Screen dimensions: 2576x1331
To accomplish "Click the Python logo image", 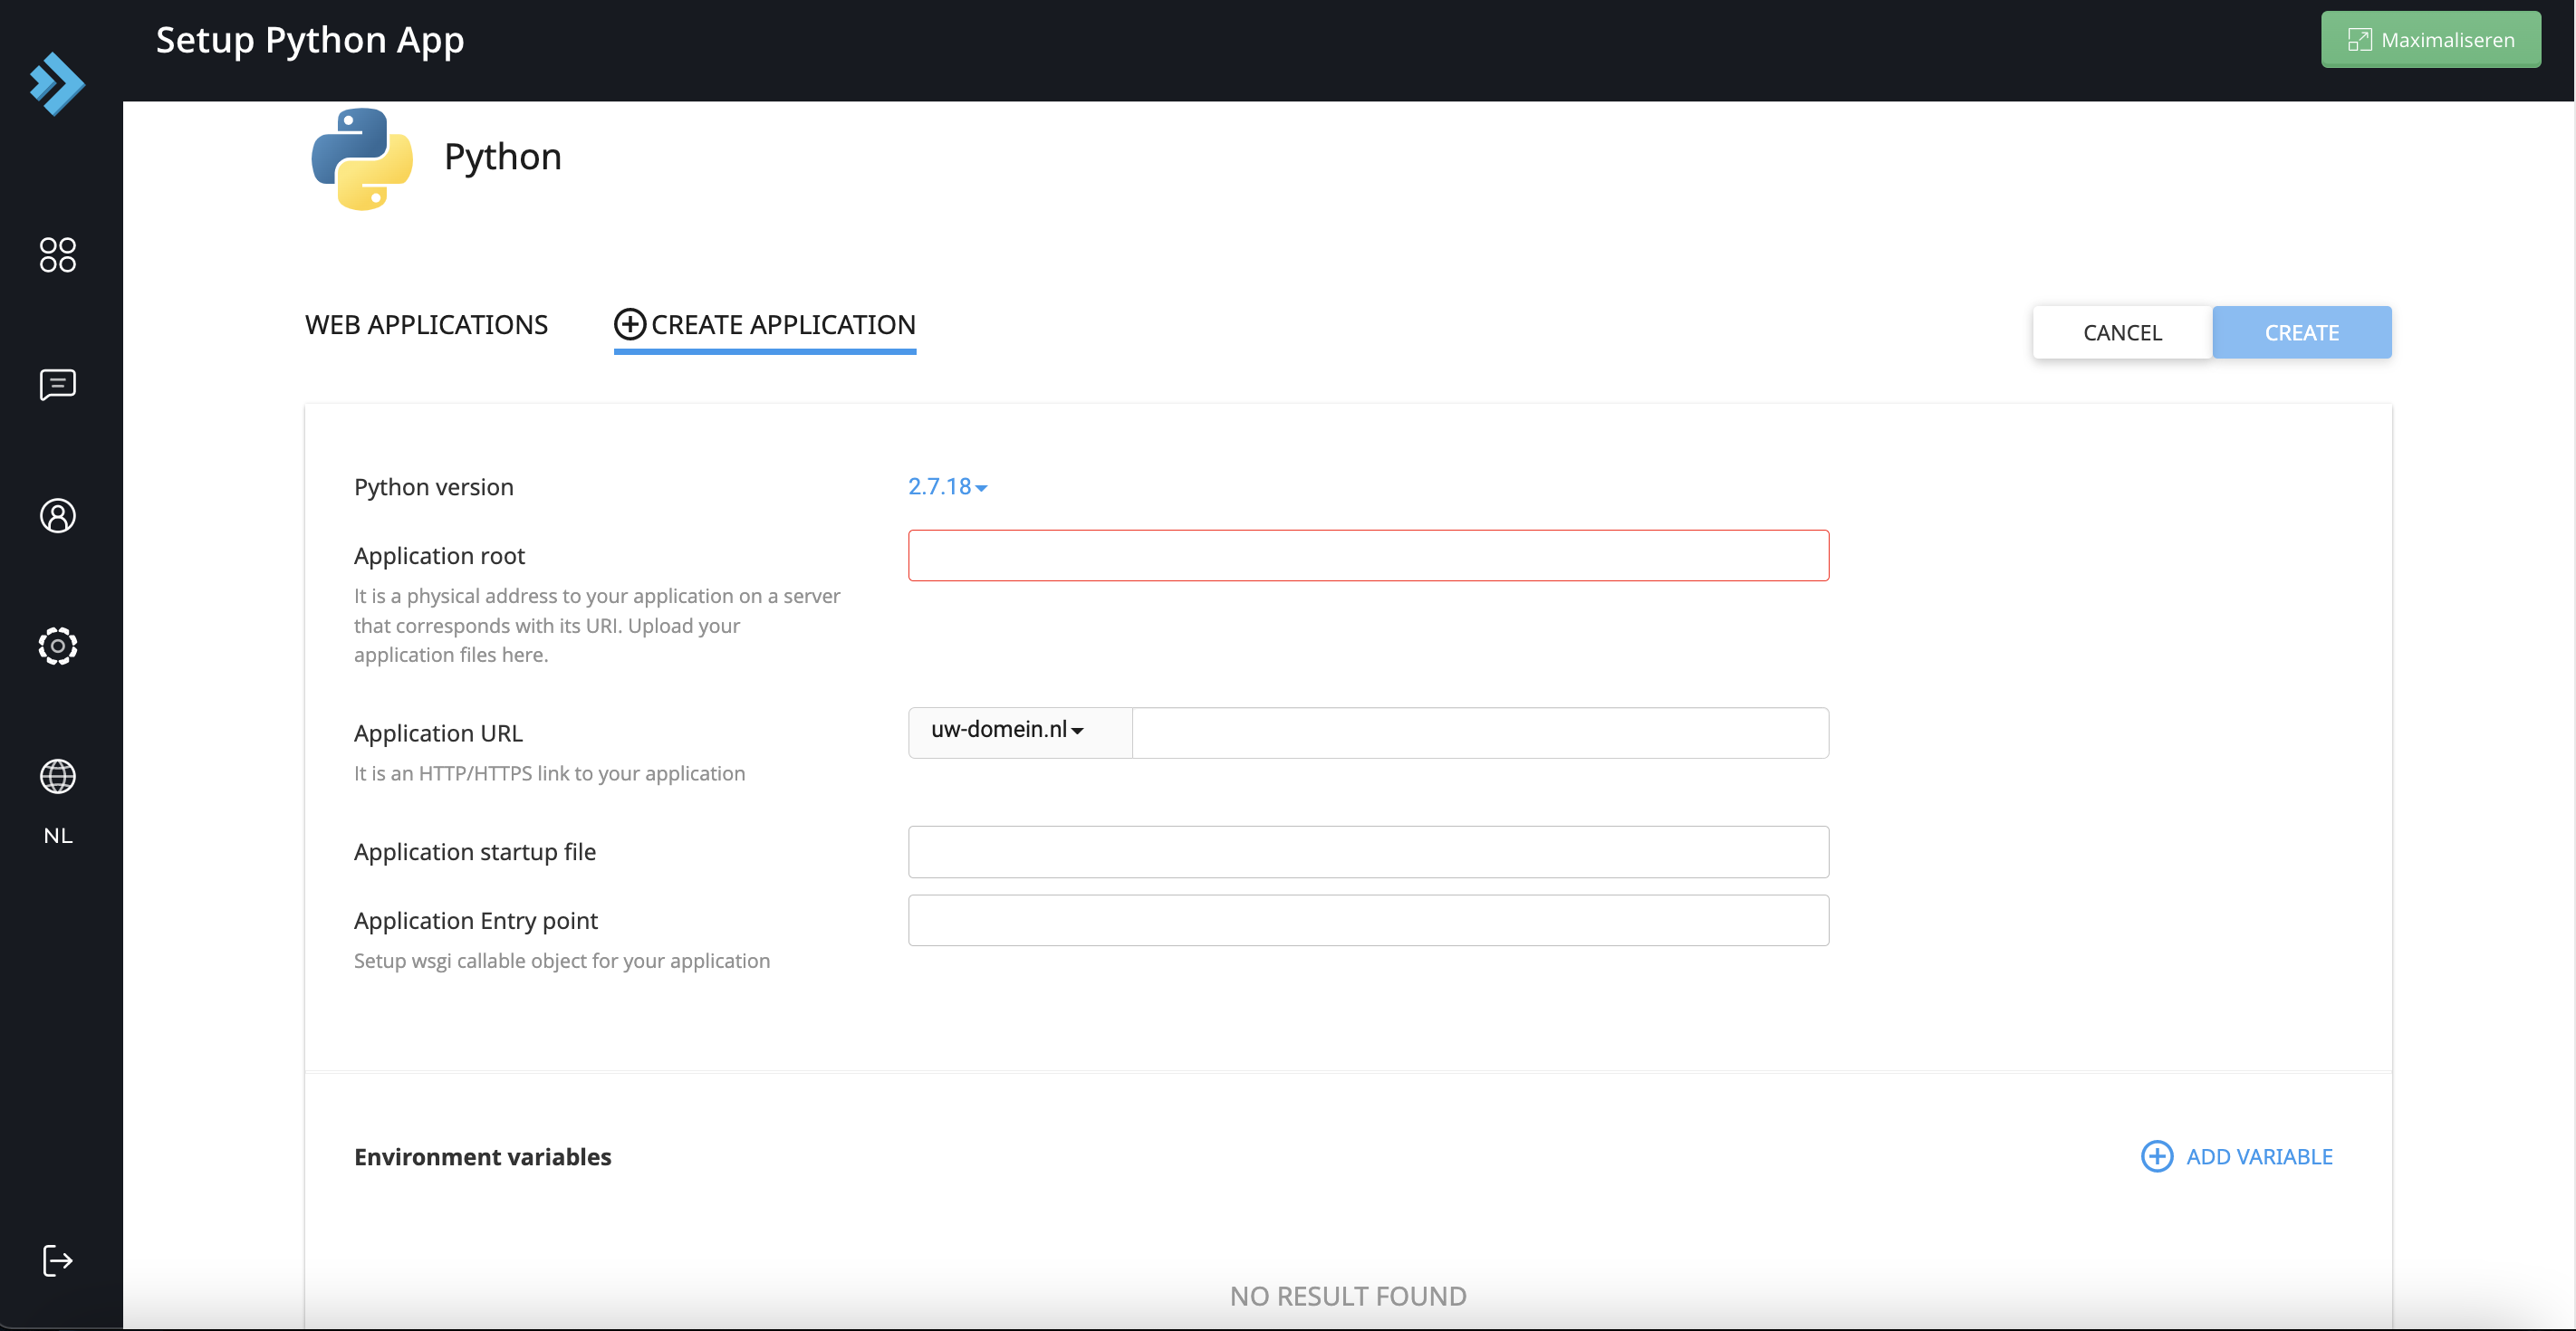I will pos(361,158).
